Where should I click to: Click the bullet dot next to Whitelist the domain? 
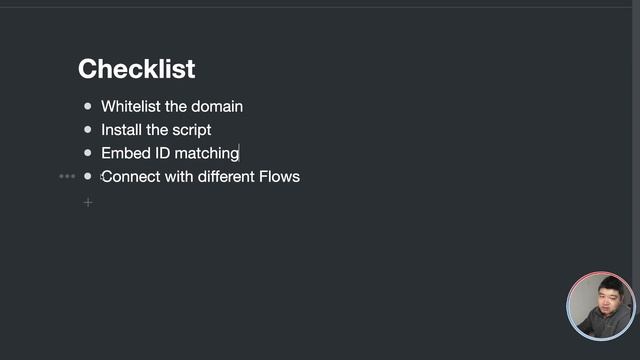pyautogui.click(x=87, y=106)
